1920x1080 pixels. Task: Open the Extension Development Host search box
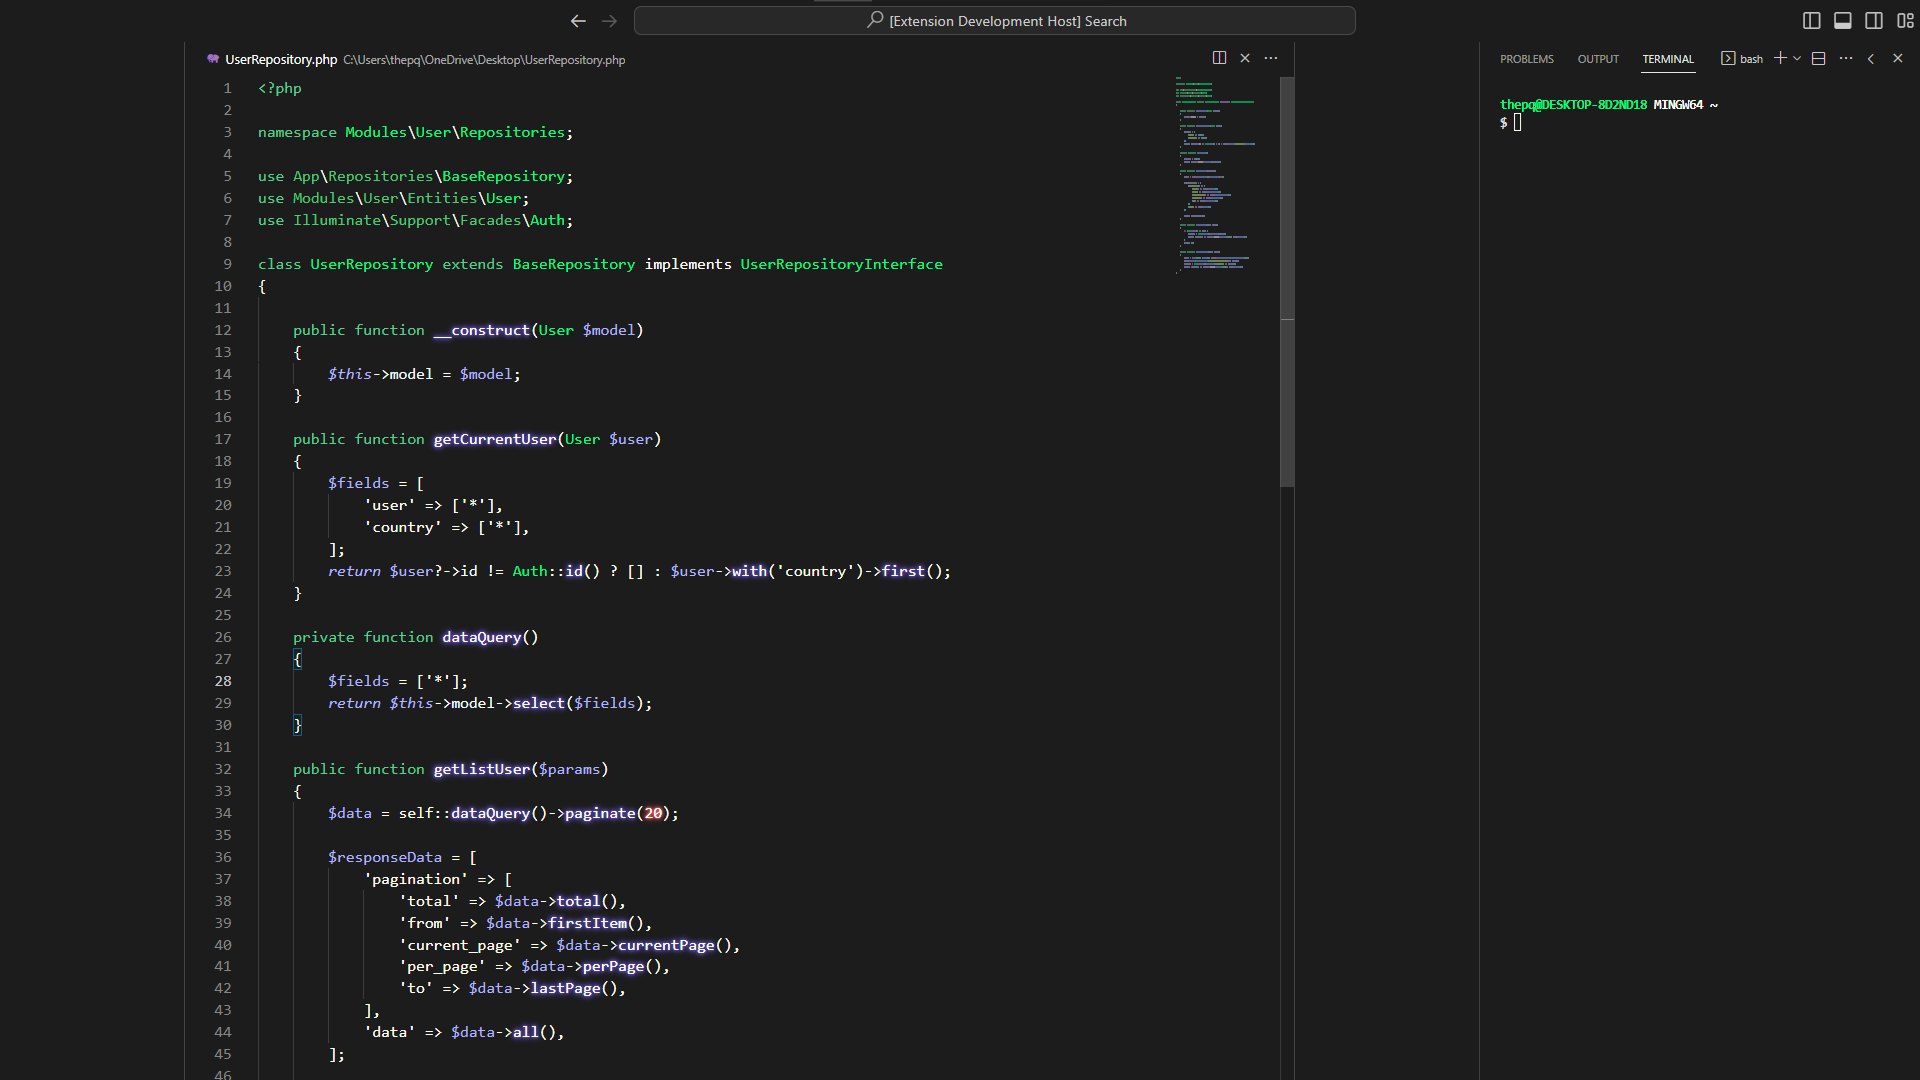tap(995, 21)
